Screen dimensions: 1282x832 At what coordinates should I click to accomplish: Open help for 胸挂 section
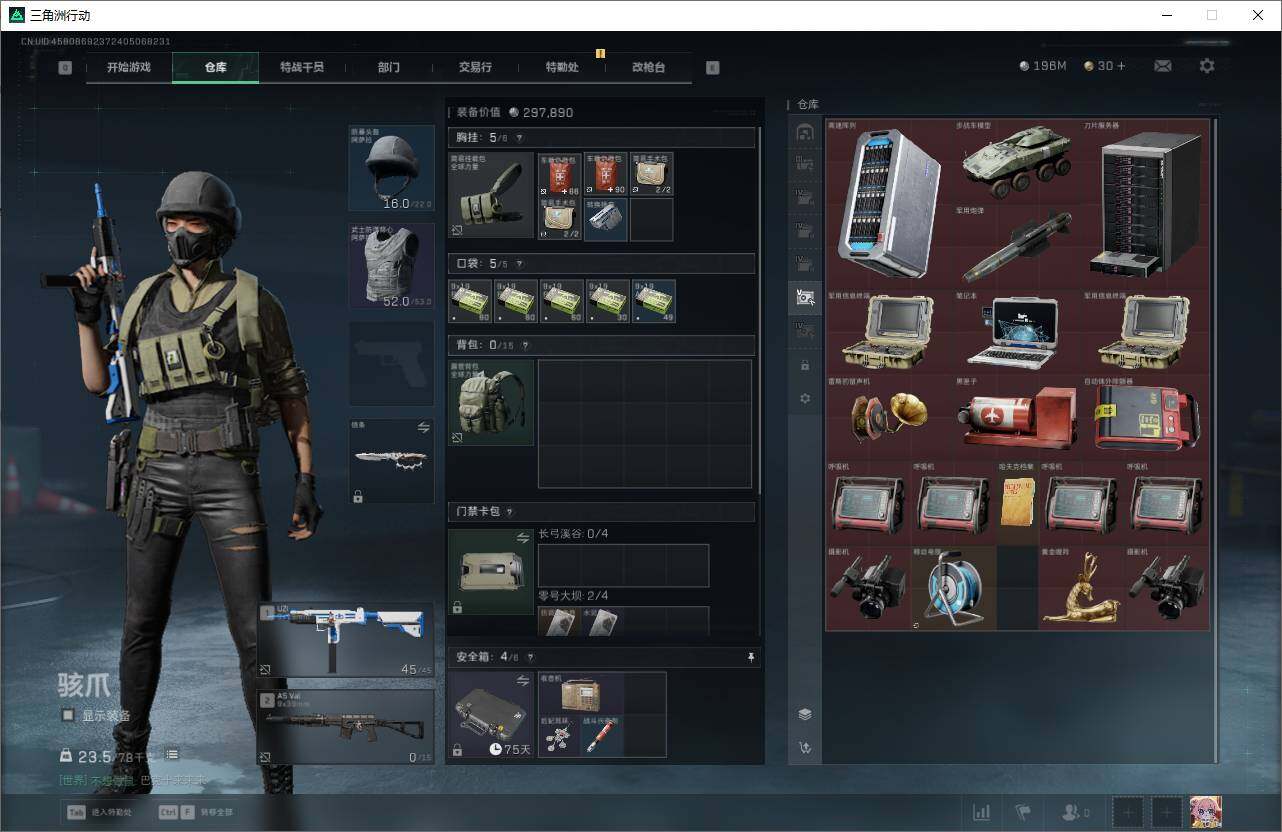[519, 138]
